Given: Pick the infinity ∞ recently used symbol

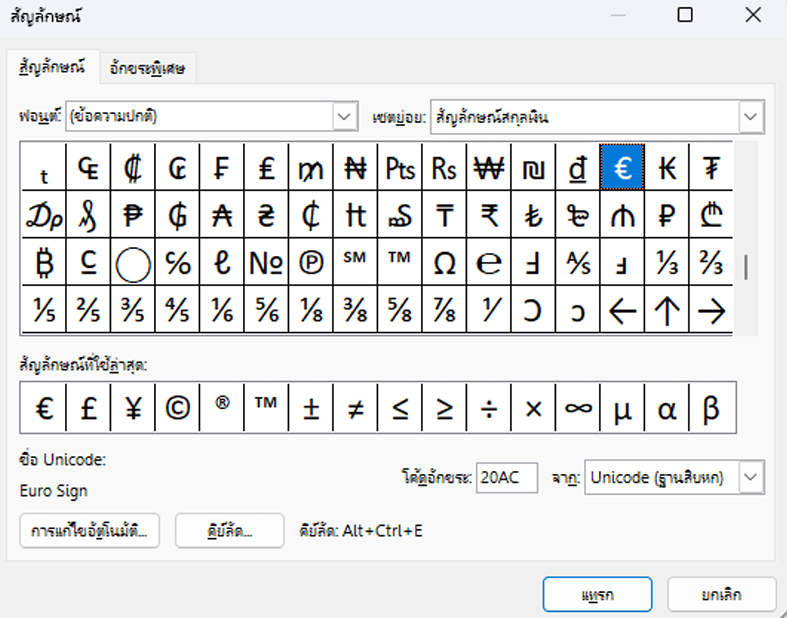Looking at the screenshot, I should pyautogui.click(x=578, y=408).
